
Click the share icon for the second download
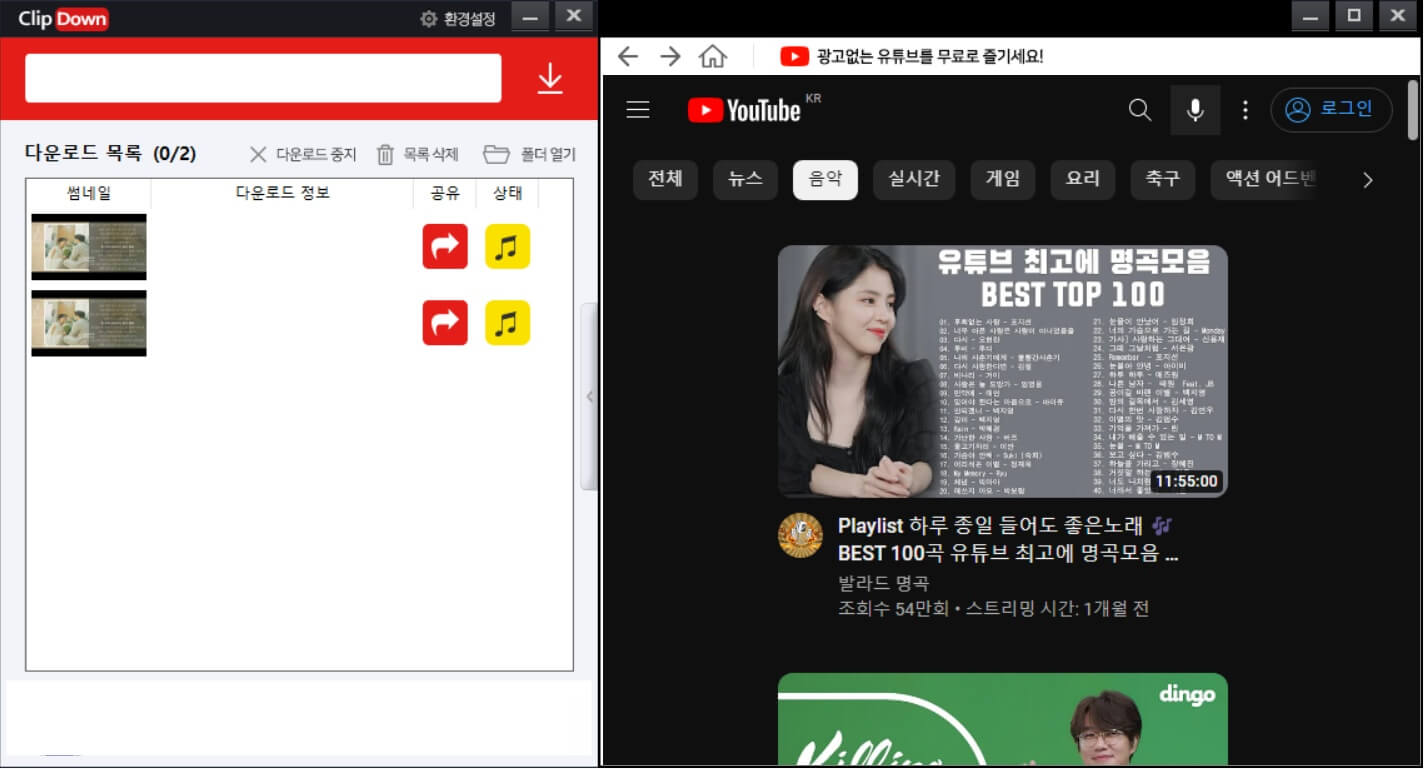coord(445,322)
